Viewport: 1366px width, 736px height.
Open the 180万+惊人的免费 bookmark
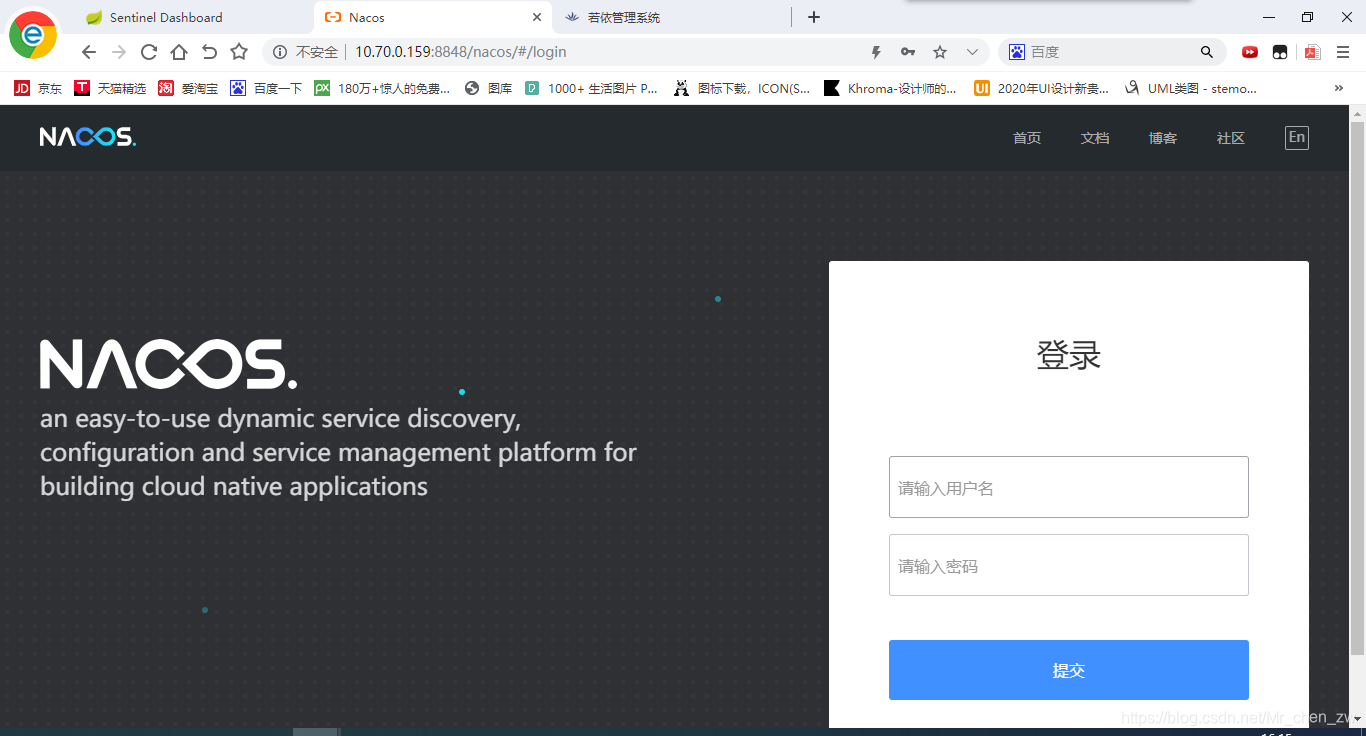[x=382, y=88]
